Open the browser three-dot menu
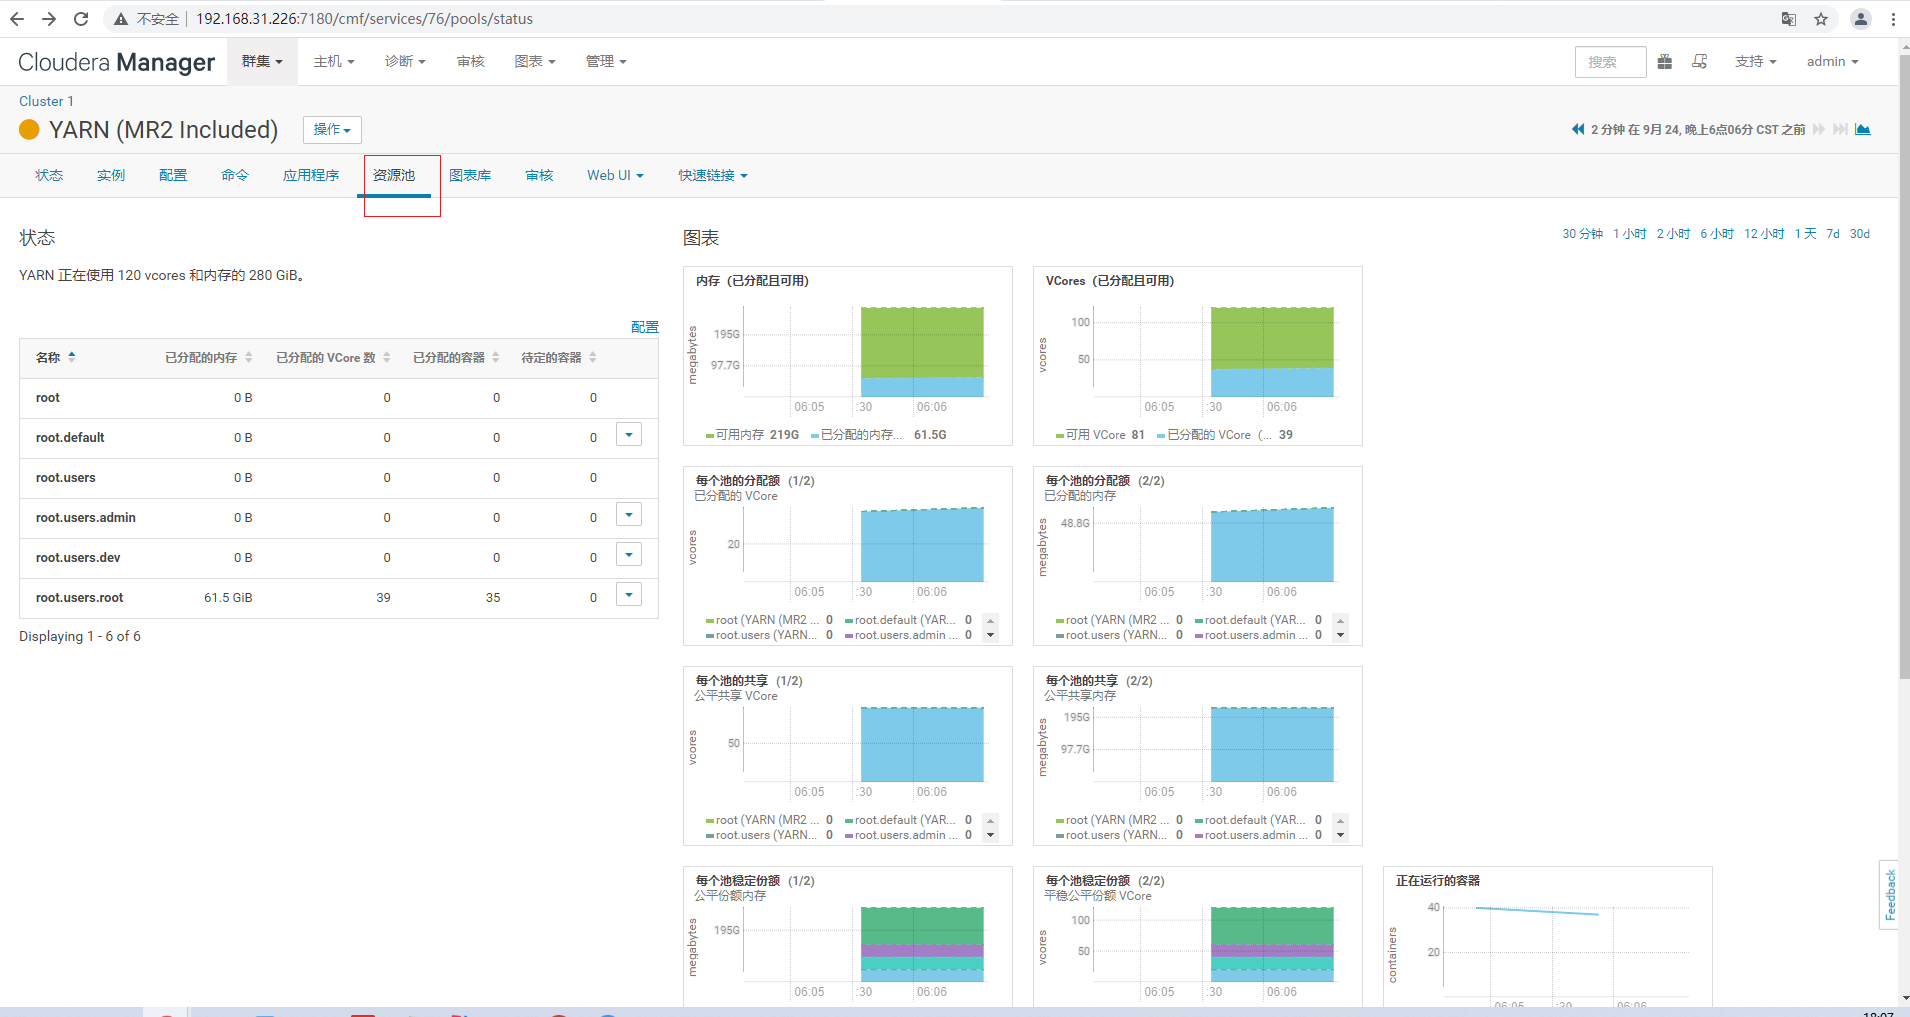Viewport: 1910px width, 1017px height. 1894,19
